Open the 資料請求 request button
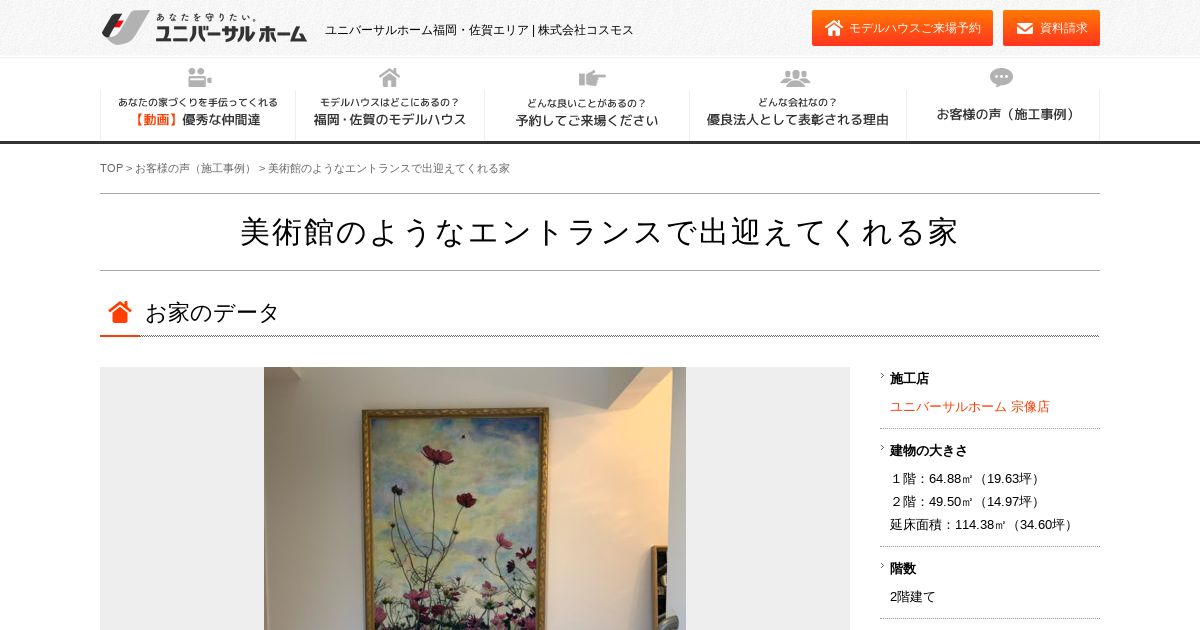Viewport: 1200px width, 630px height. (1051, 28)
